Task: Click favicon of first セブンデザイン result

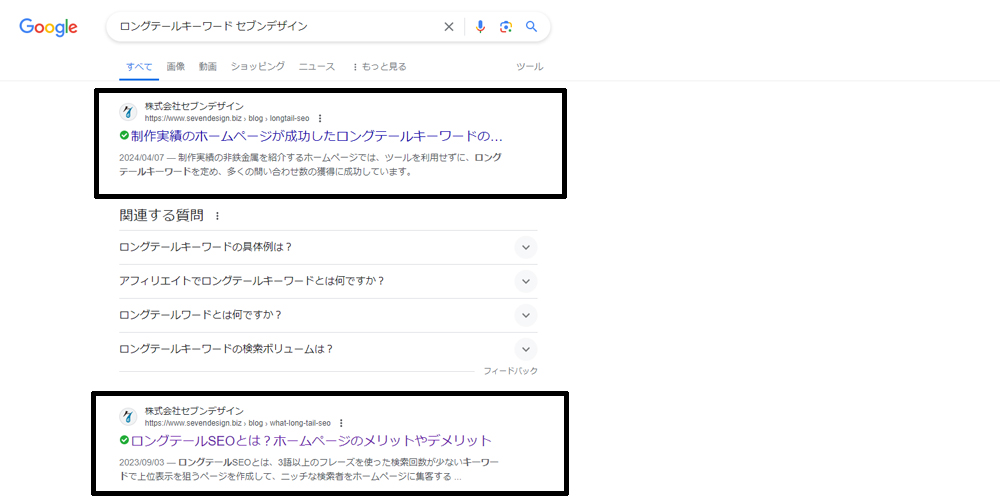Action: click(128, 112)
